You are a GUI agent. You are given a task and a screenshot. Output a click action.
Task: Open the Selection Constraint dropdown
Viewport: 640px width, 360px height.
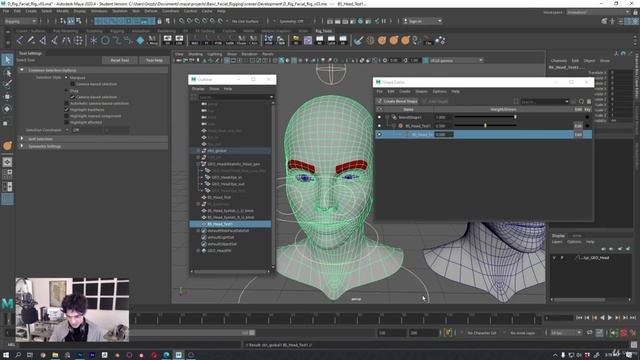tap(86, 130)
